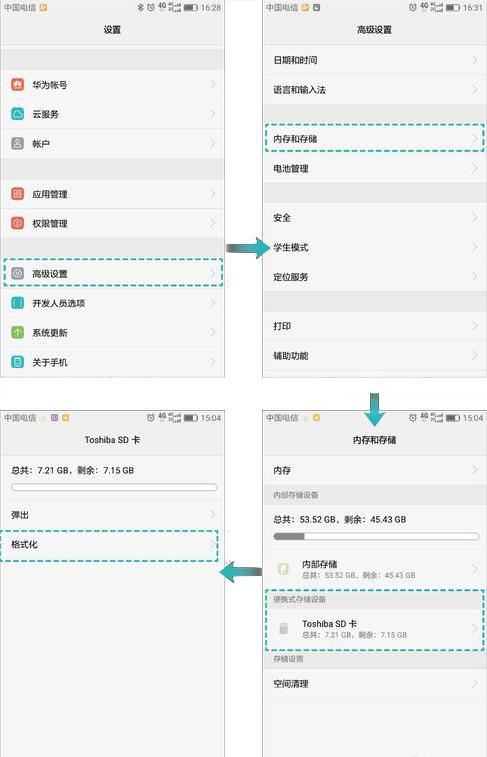Image resolution: width=487 pixels, height=757 pixels.
Task: Click the internal storage usage progress bar
Action: tap(376, 536)
